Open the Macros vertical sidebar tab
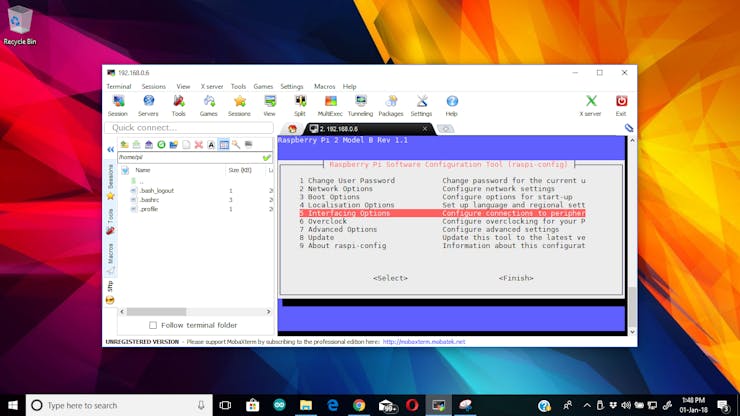Image resolution: width=740 pixels, height=416 pixels. pos(110,258)
